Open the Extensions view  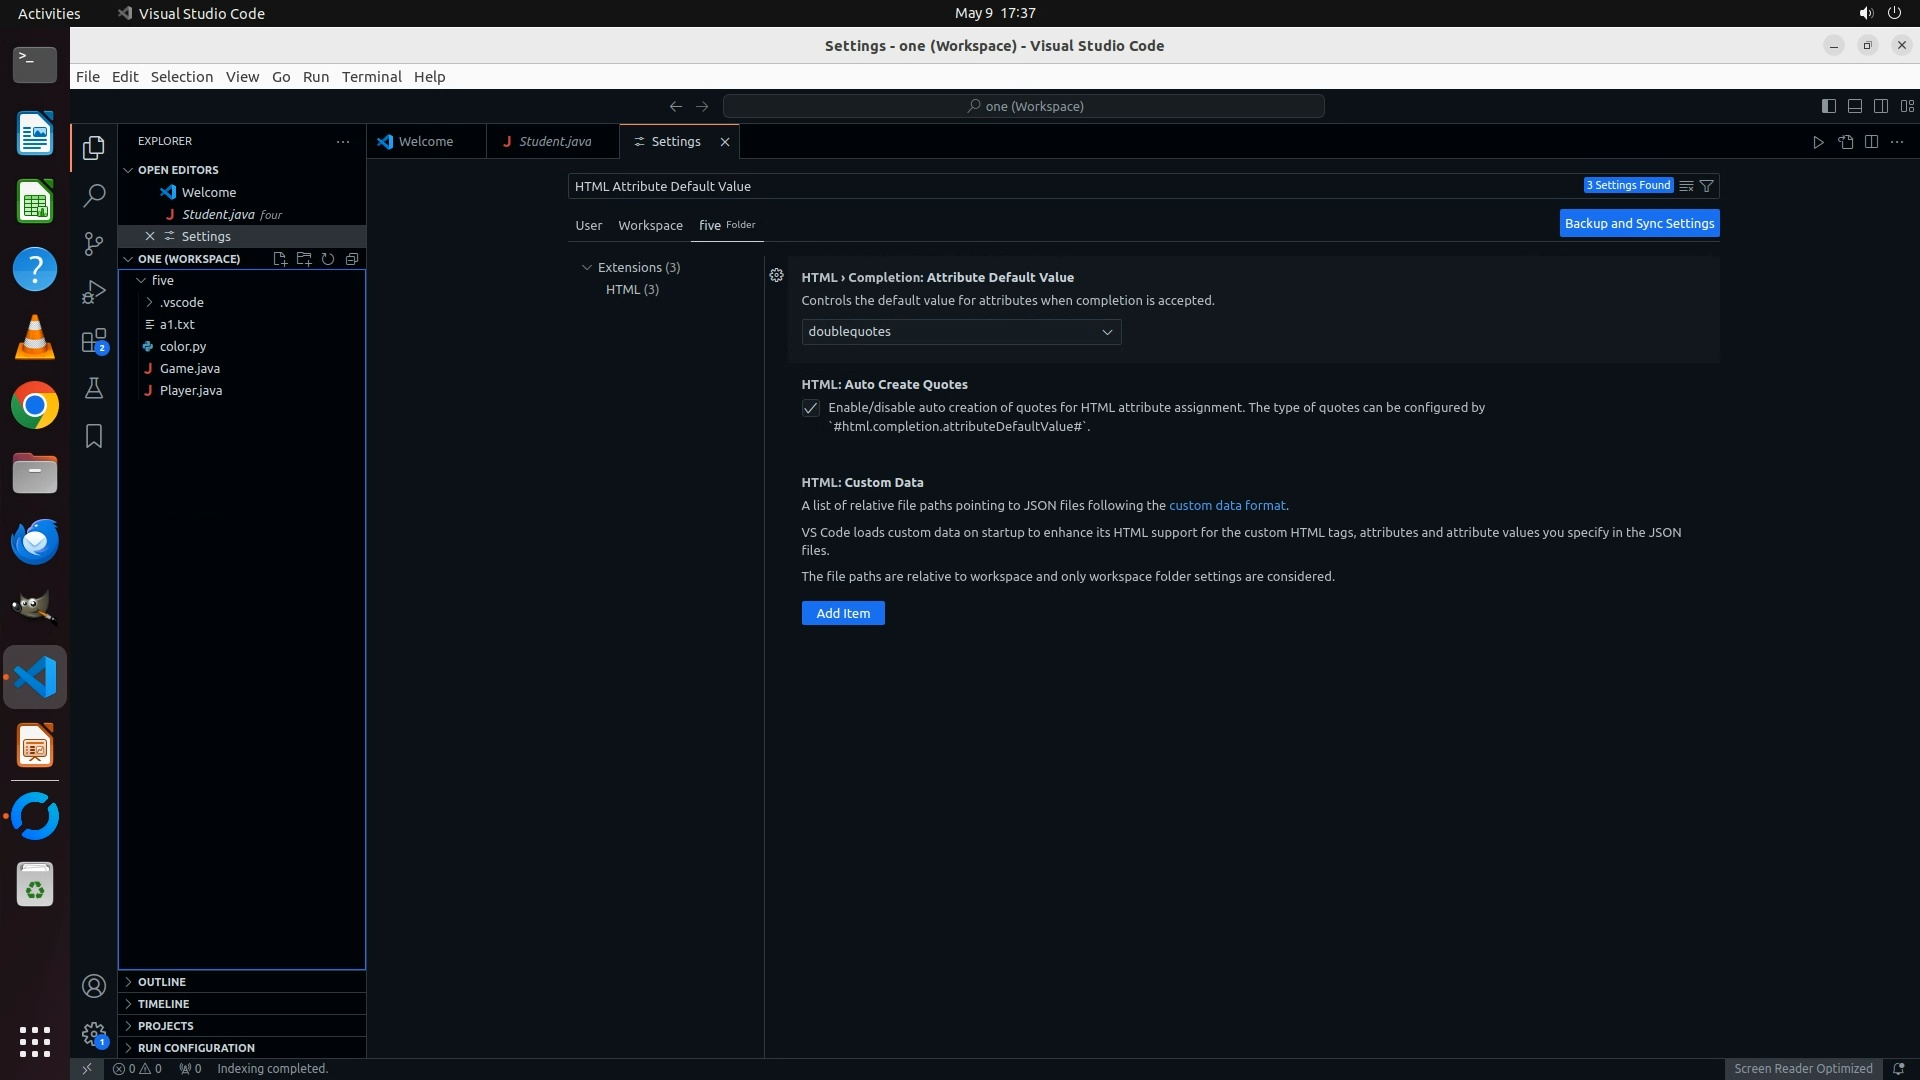click(93, 341)
